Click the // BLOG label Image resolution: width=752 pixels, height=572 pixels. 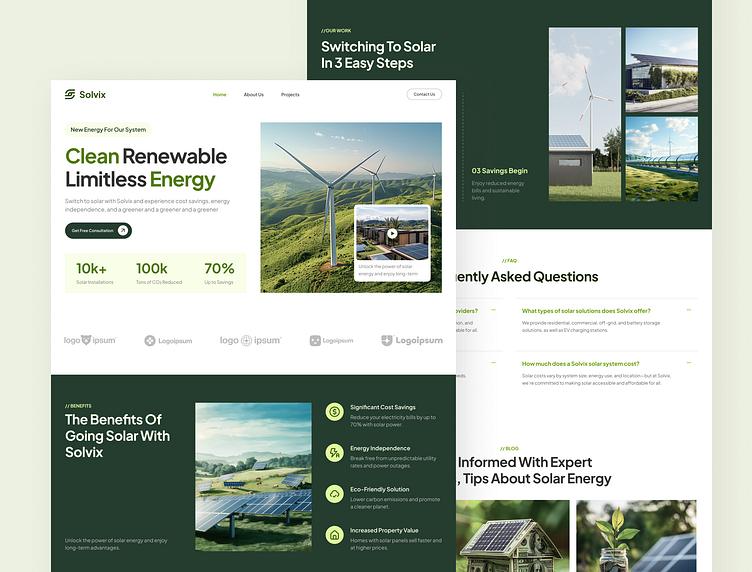pyautogui.click(x=509, y=449)
